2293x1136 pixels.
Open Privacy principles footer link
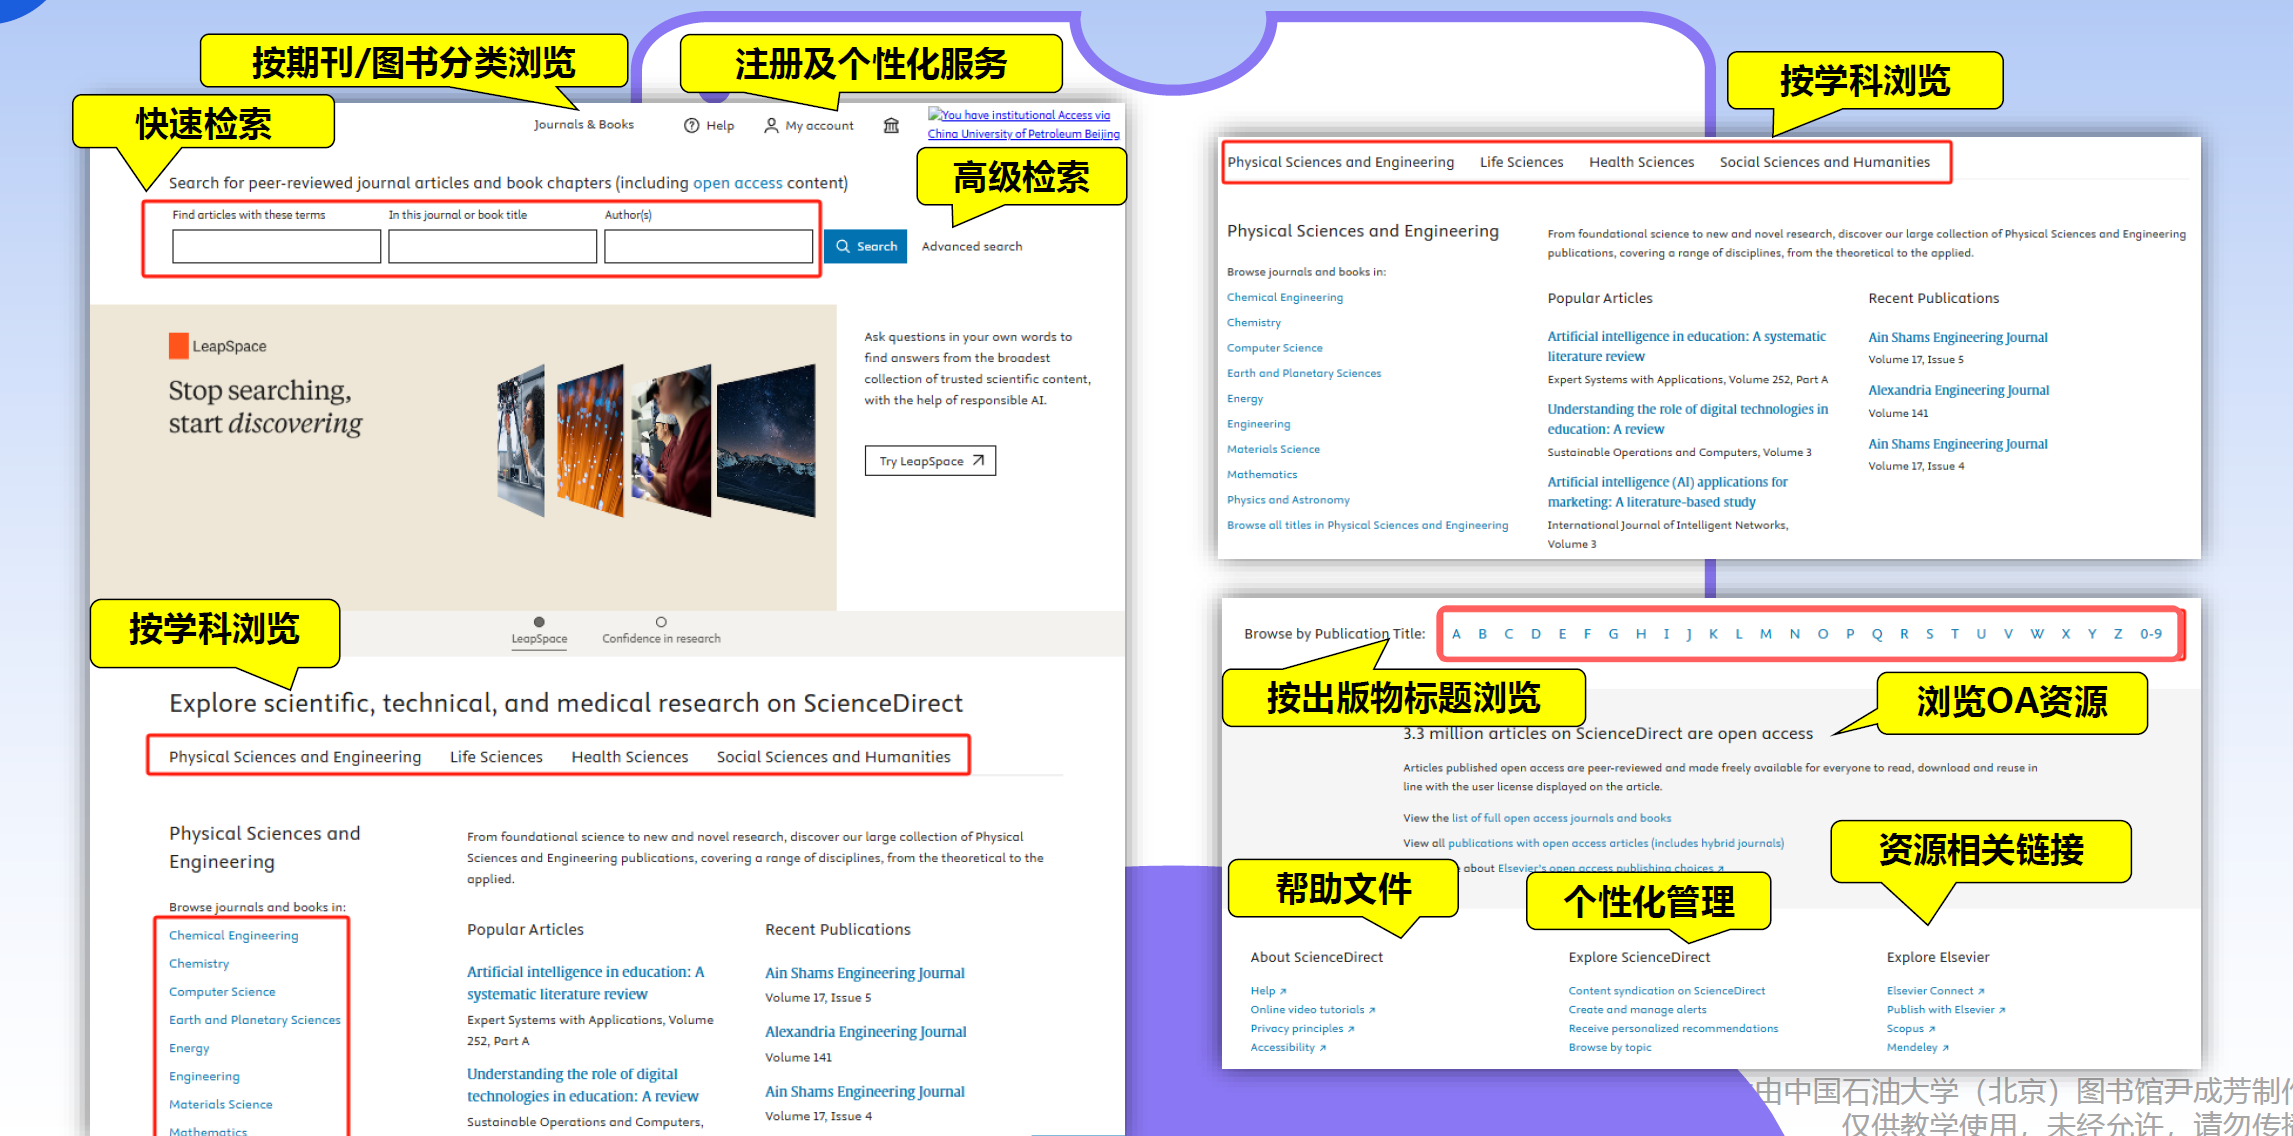1302,1029
